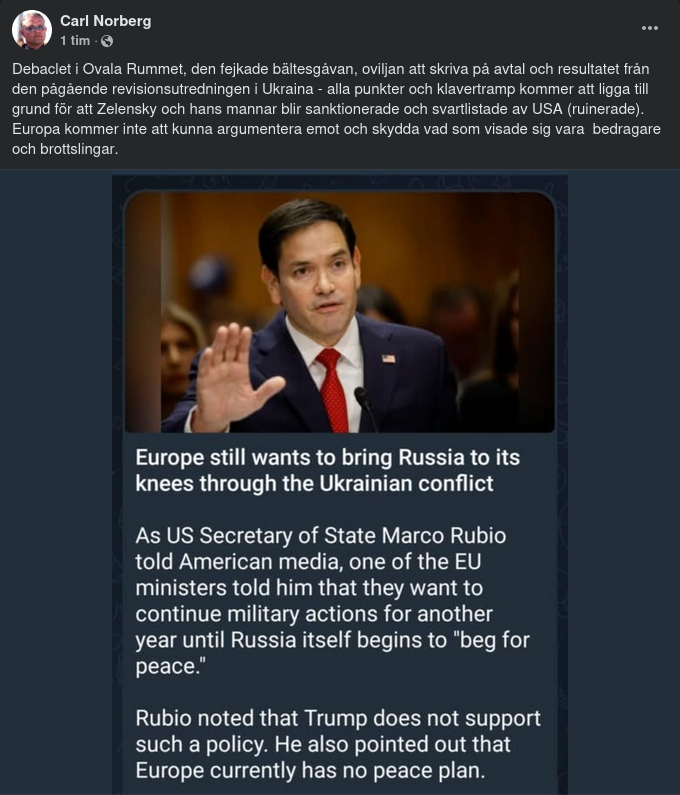Click the Carl Norberg author name
This screenshot has height=795, width=680.
105,21
